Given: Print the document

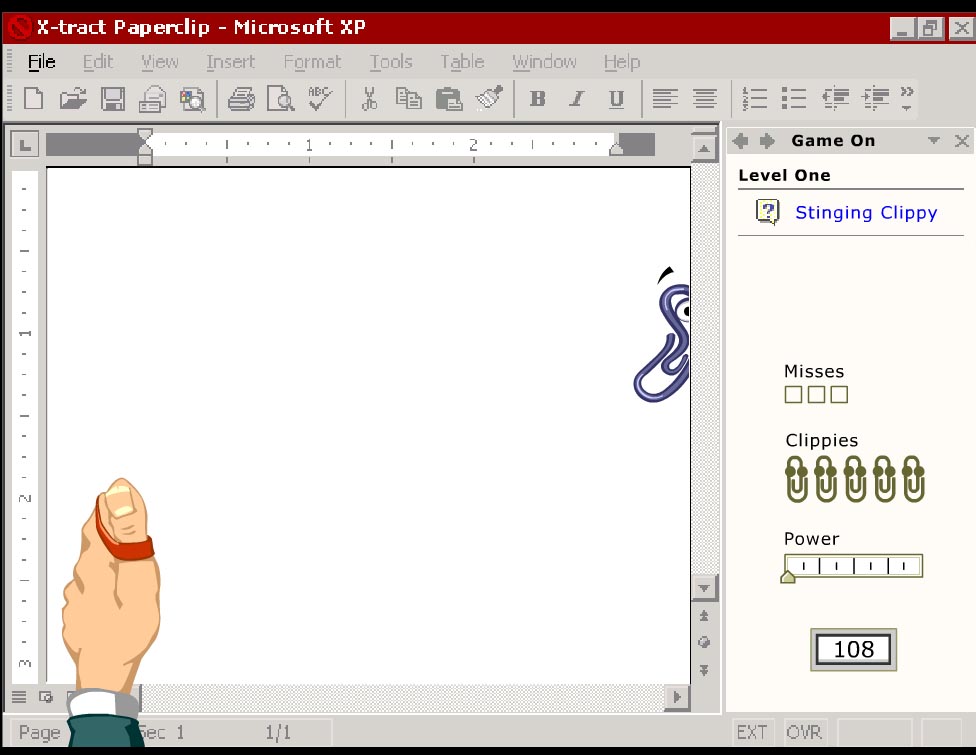Looking at the screenshot, I should 241,98.
